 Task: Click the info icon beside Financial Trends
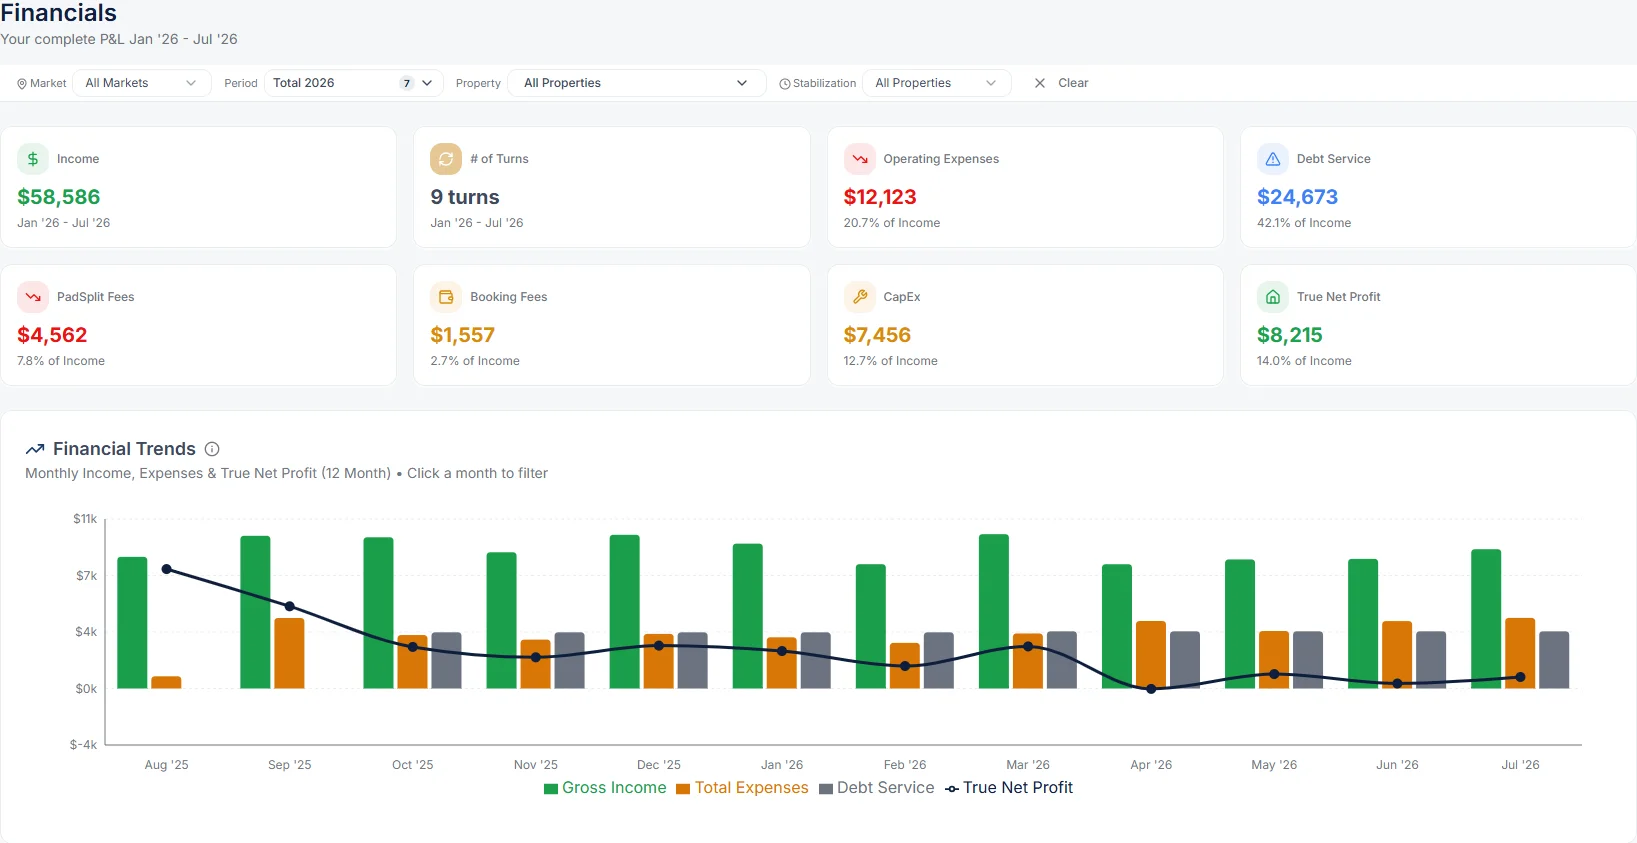coord(212,449)
